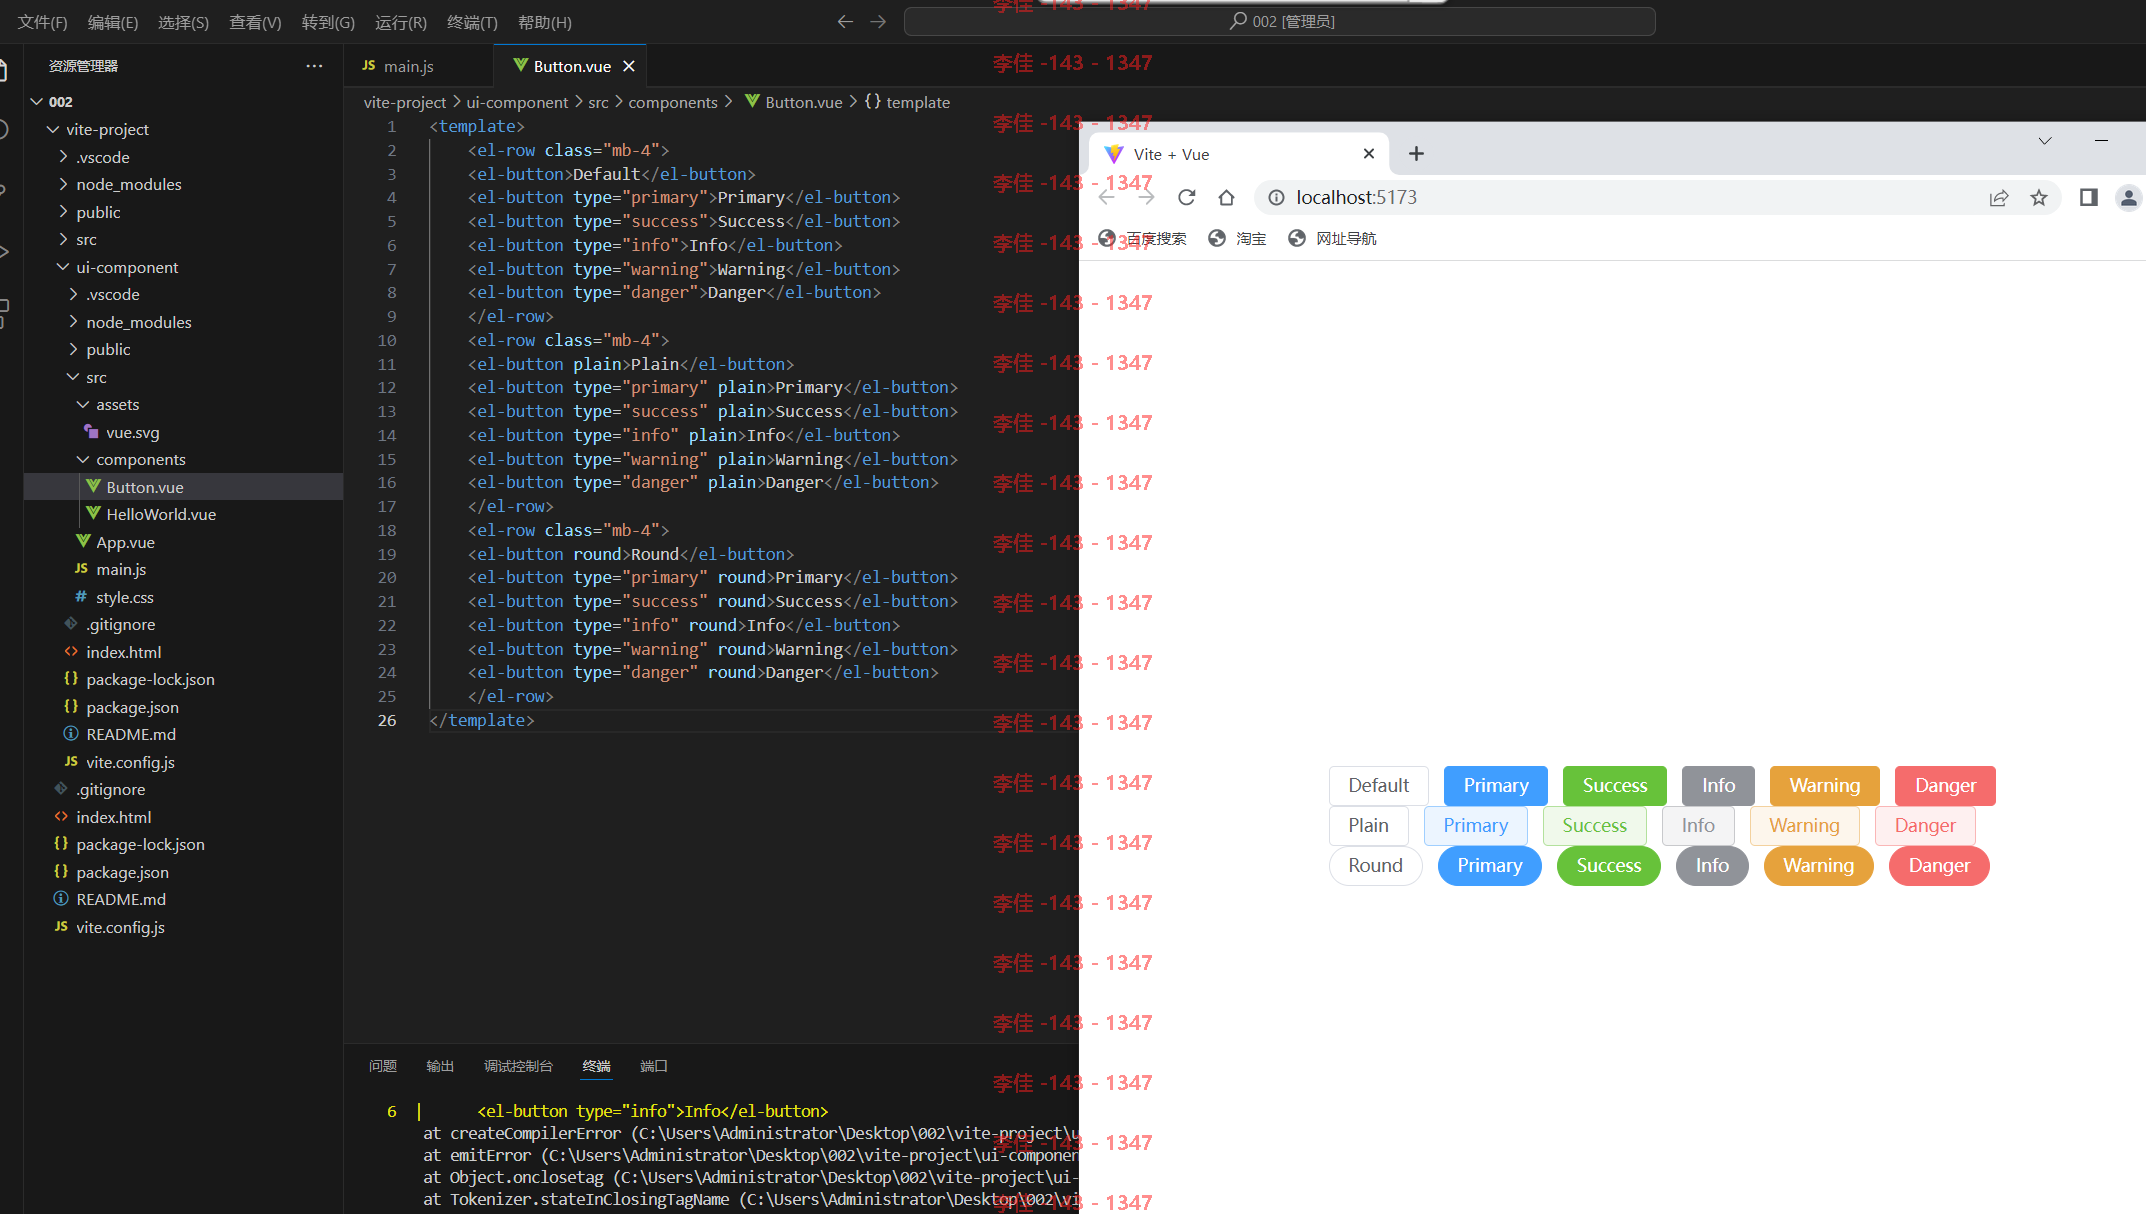Image resolution: width=2146 pixels, height=1214 pixels.
Task: Click the round Default button labeled Round
Action: pyautogui.click(x=1375, y=865)
